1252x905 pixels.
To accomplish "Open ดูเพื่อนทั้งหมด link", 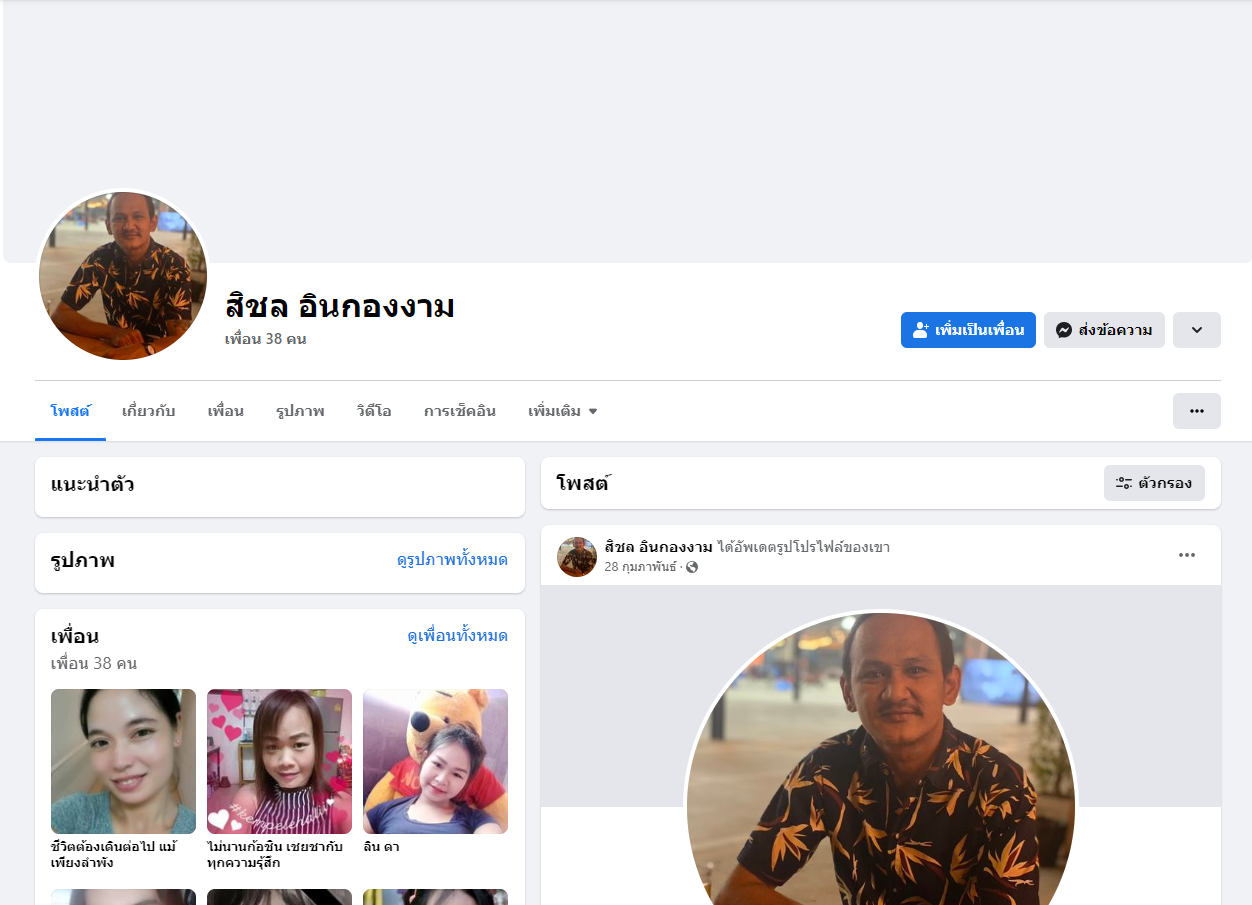I will tap(457, 636).
